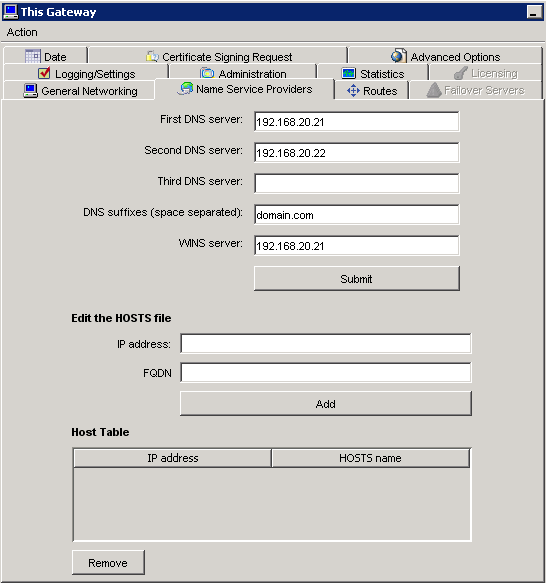Sort by the HOSTS name column header

(370, 458)
